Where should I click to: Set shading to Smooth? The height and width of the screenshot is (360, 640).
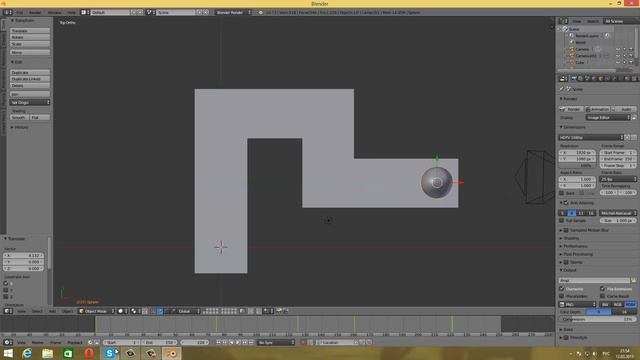pos(19,117)
